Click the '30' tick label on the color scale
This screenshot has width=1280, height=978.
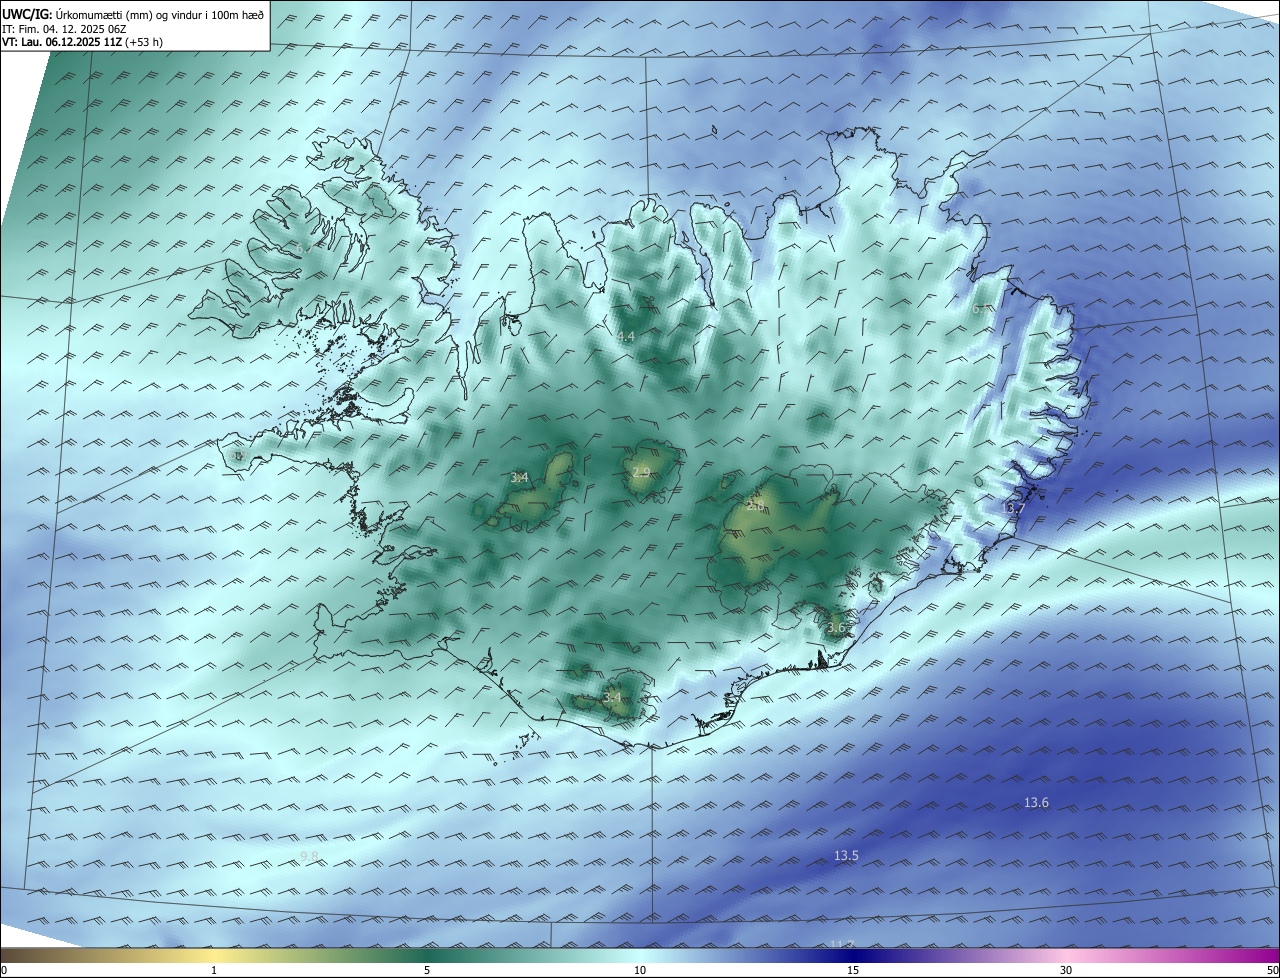(x=1066, y=970)
